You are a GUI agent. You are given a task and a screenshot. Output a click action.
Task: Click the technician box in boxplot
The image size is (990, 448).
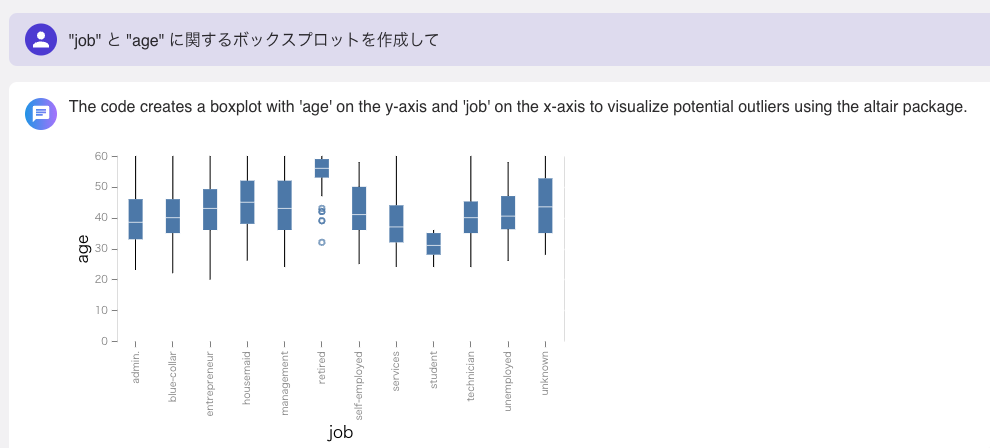[471, 217]
